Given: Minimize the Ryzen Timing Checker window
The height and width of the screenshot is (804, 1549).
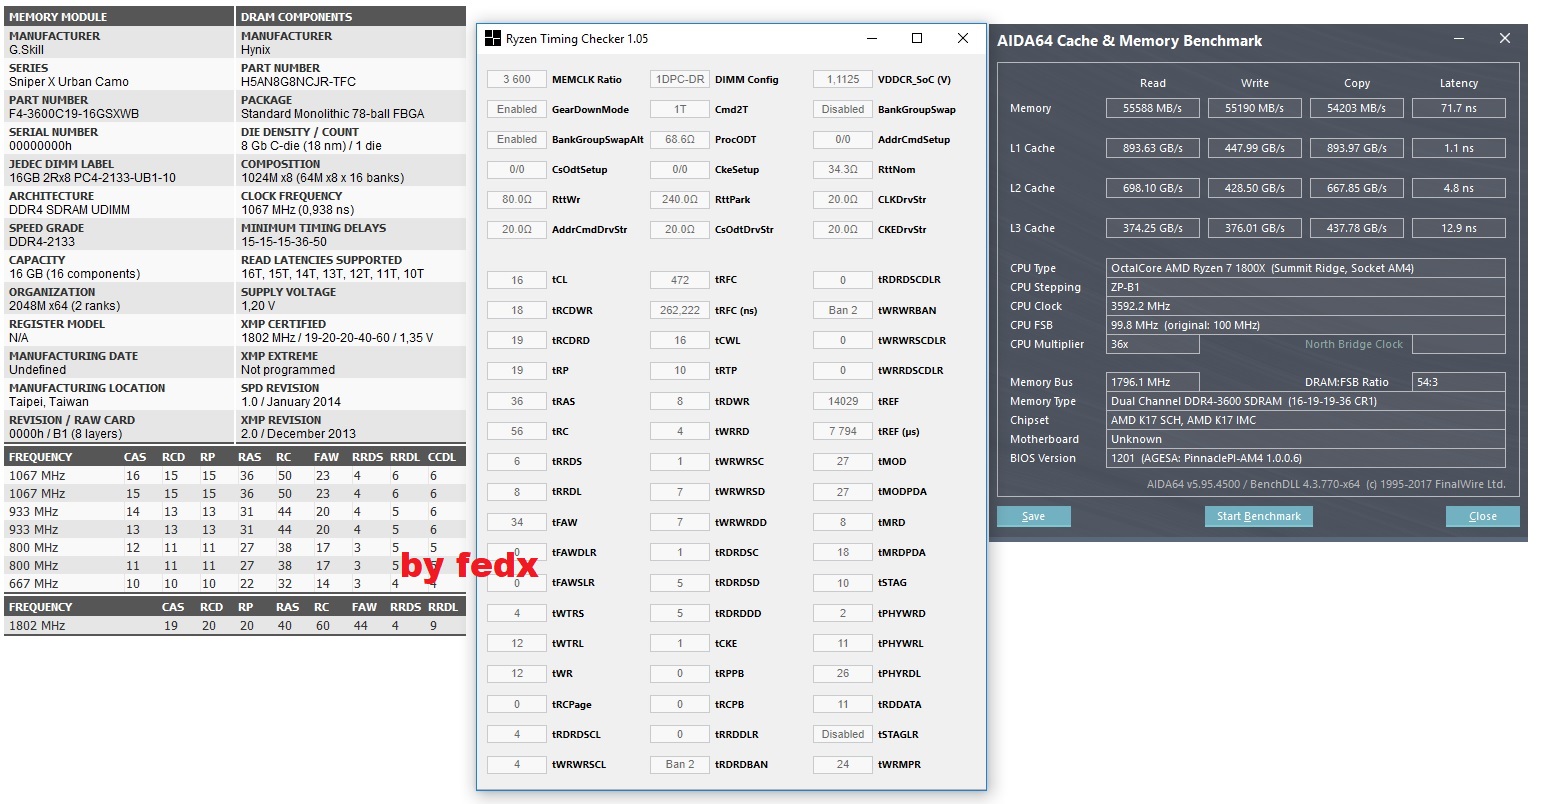Looking at the screenshot, I should [x=871, y=39].
